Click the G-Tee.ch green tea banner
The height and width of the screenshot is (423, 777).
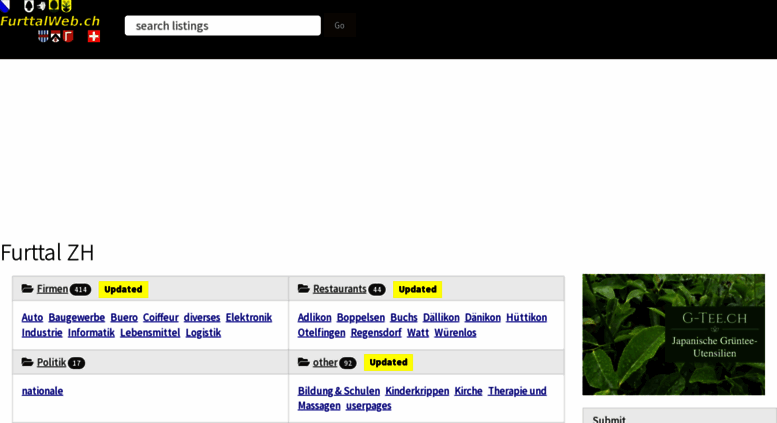(673, 334)
